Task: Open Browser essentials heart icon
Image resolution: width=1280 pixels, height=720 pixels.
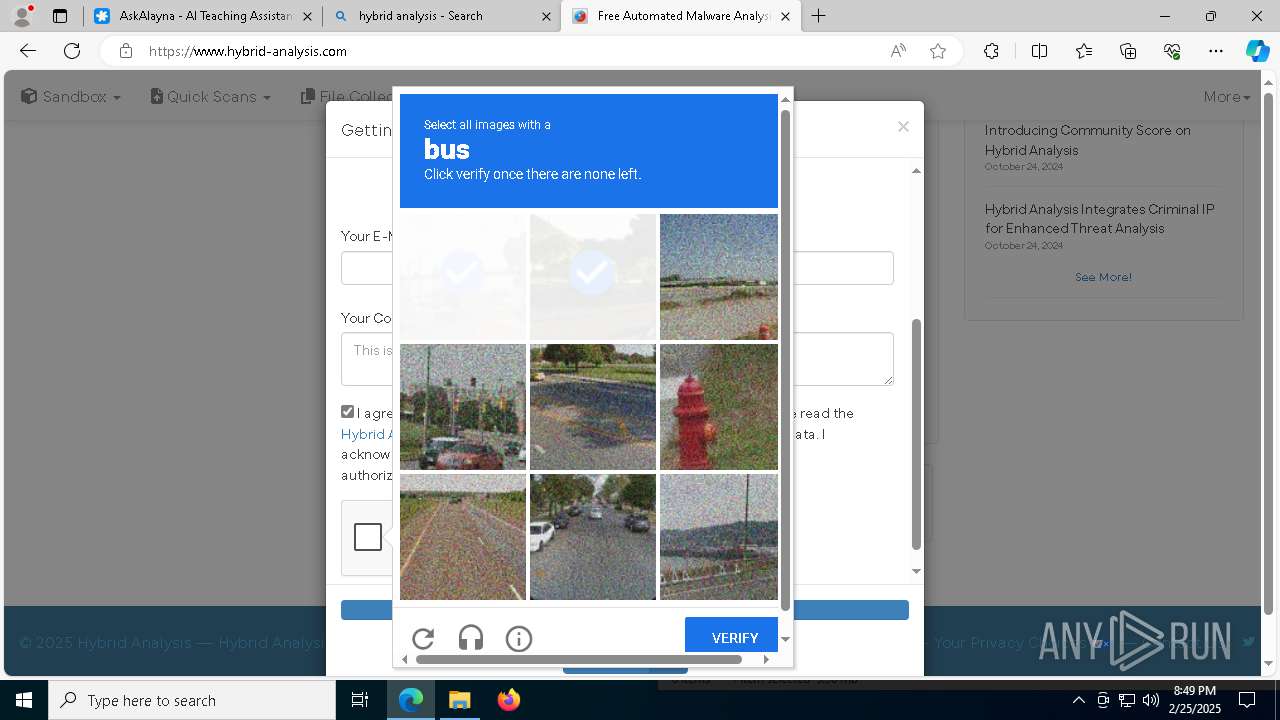Action: coord(1172,51)
